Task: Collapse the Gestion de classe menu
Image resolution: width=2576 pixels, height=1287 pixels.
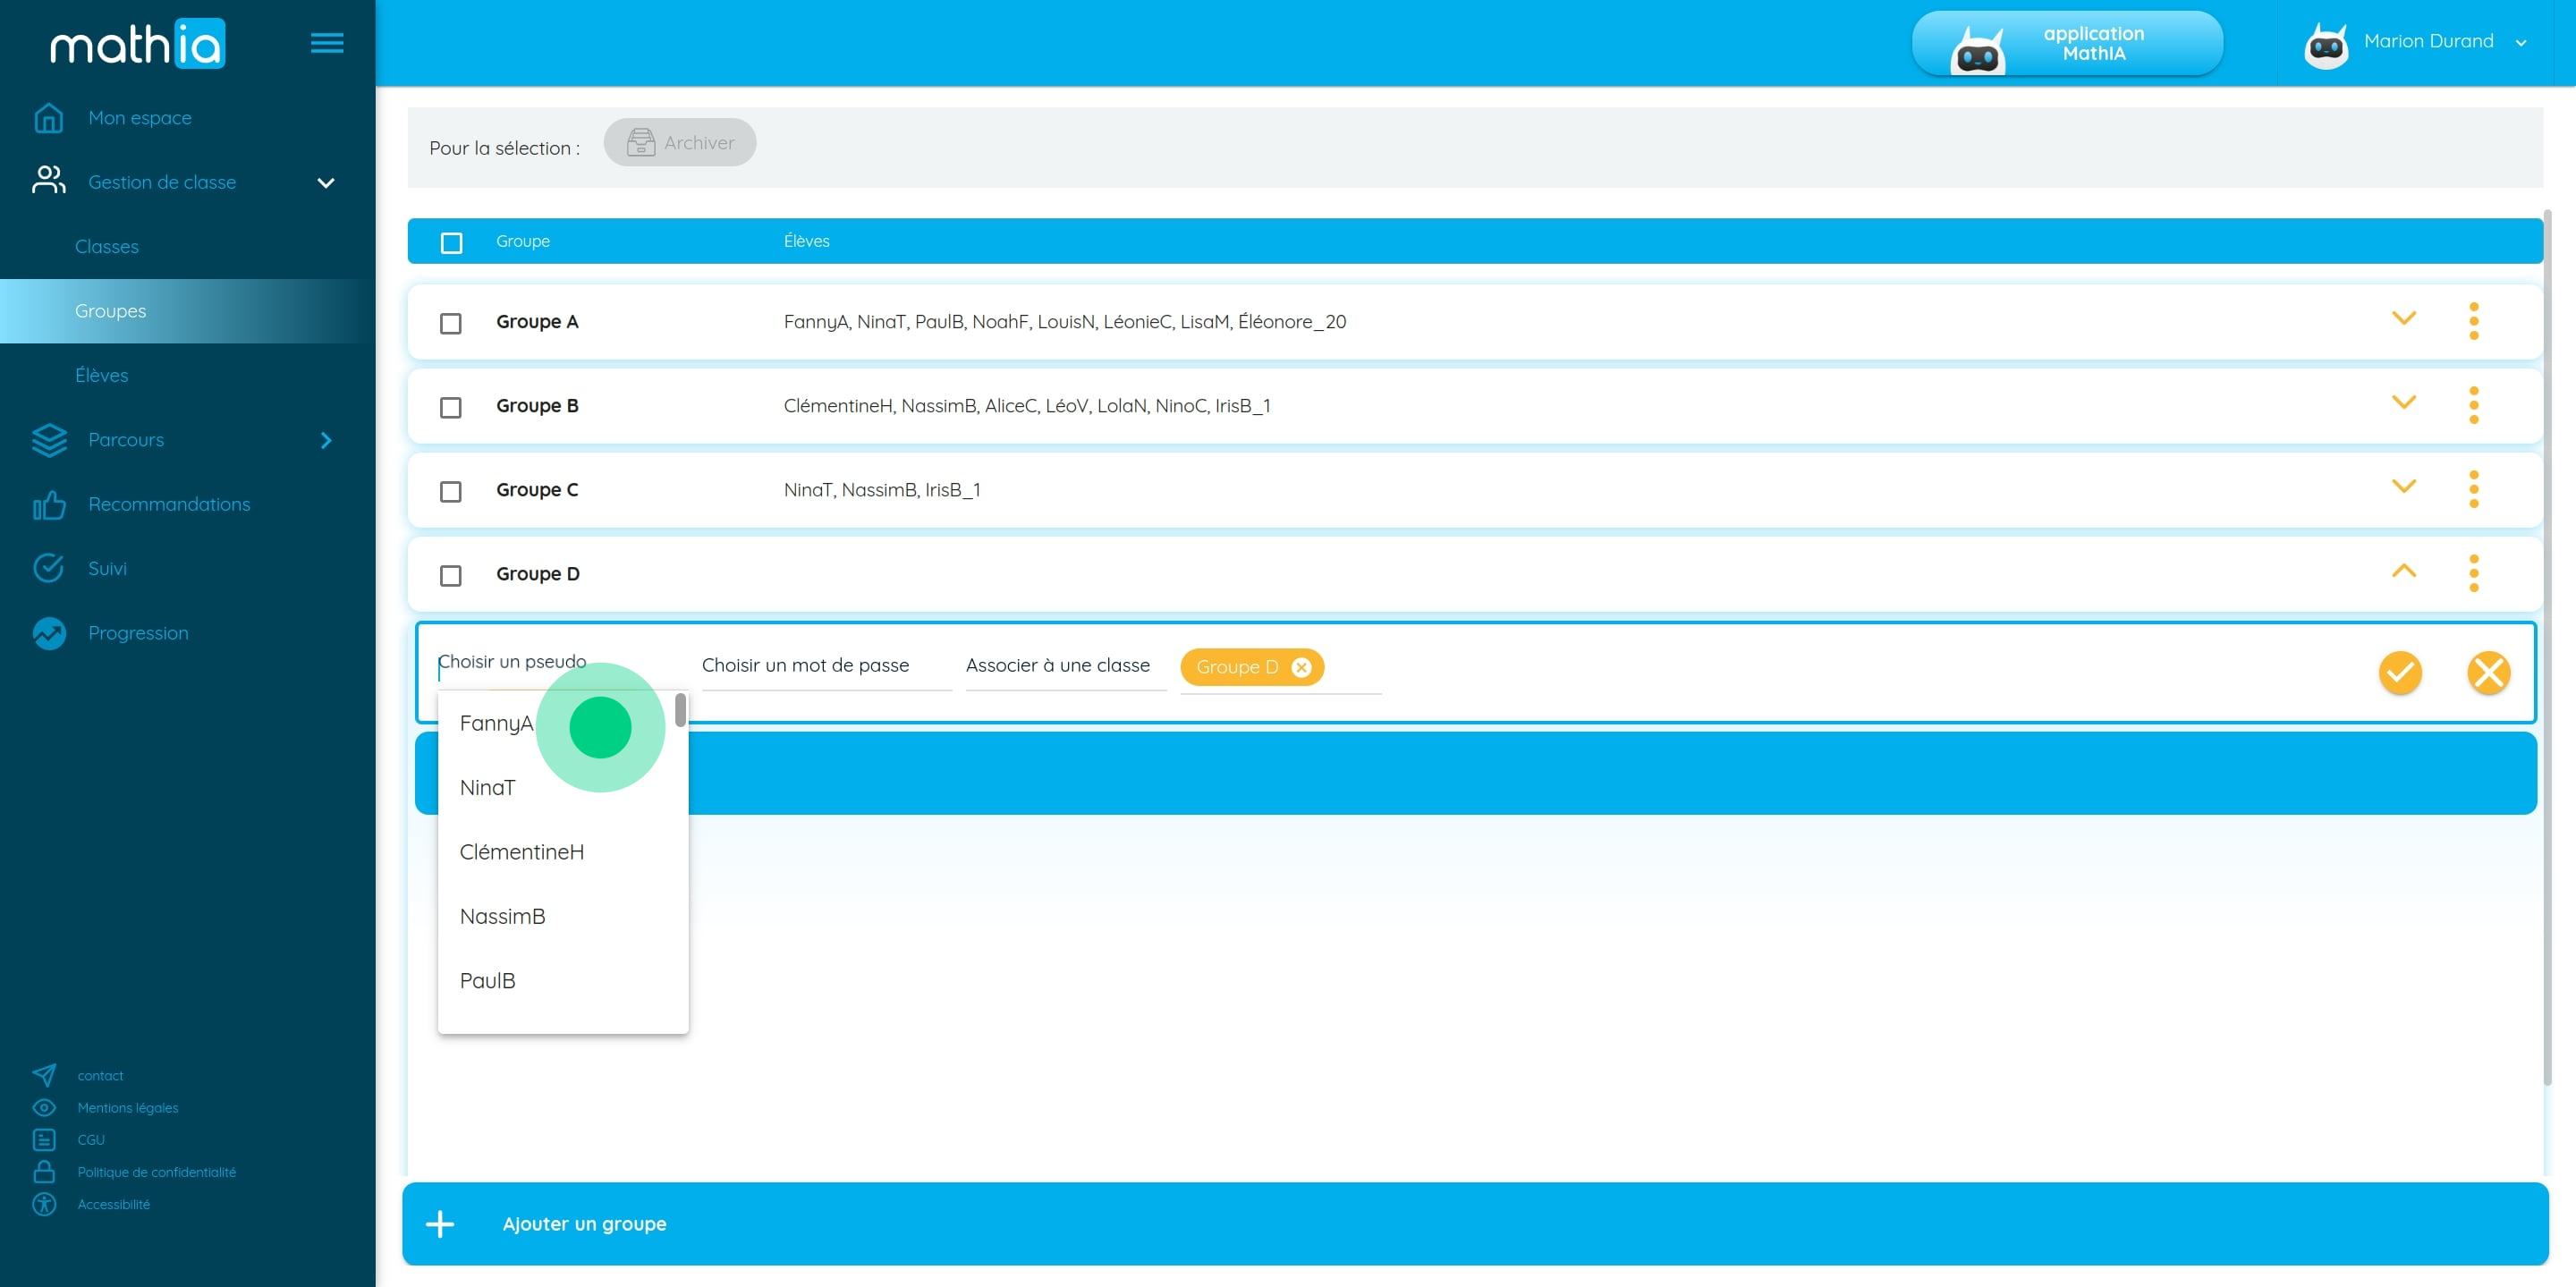Action: (326, 183)
